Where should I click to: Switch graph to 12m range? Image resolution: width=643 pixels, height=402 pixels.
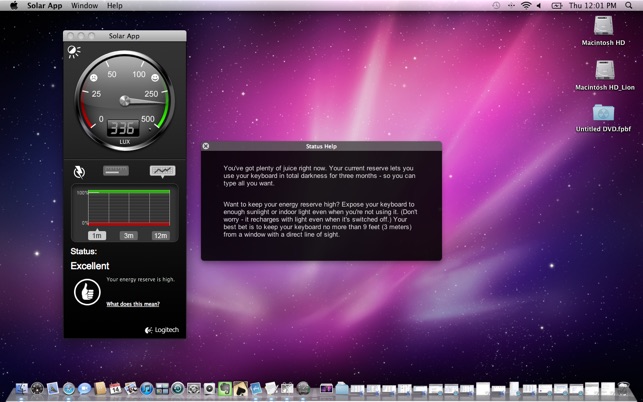[160, 236]
